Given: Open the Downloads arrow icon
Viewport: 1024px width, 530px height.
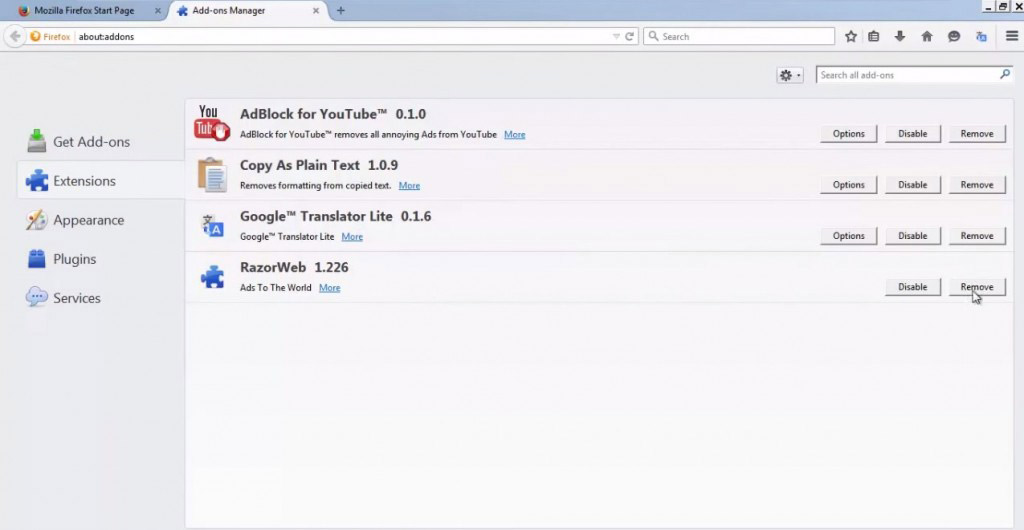Looking at the screenshot, I should pos(900,36).
